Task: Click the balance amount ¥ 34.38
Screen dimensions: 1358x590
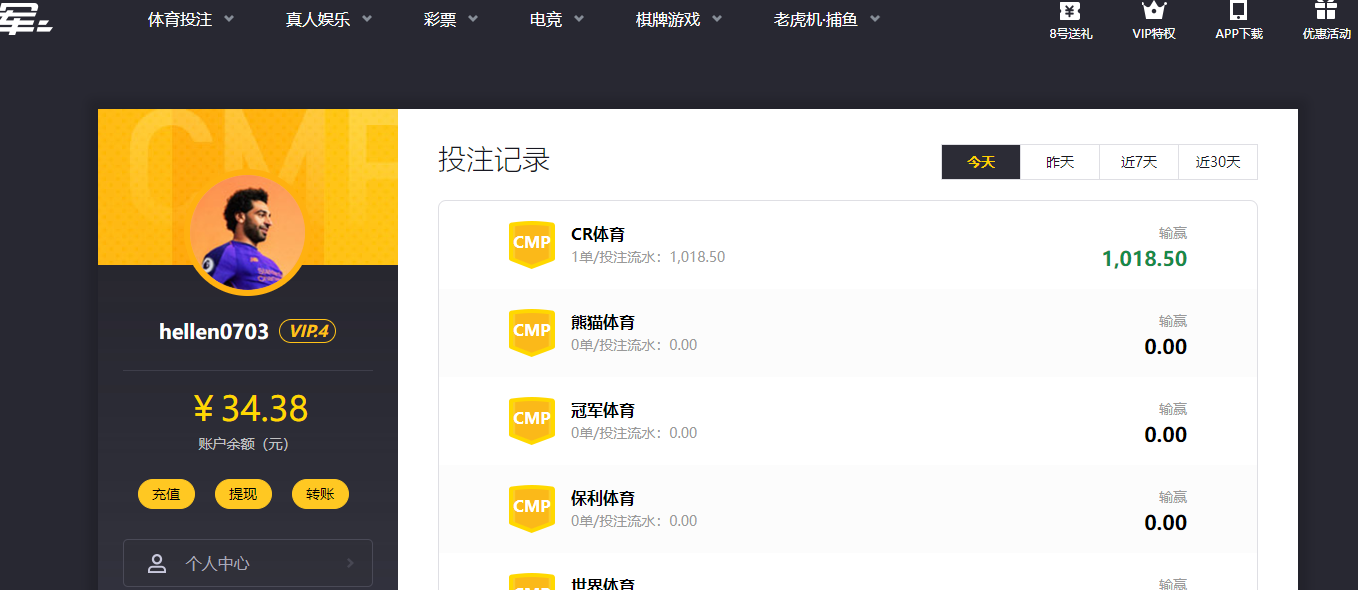Action: point(250,409)
